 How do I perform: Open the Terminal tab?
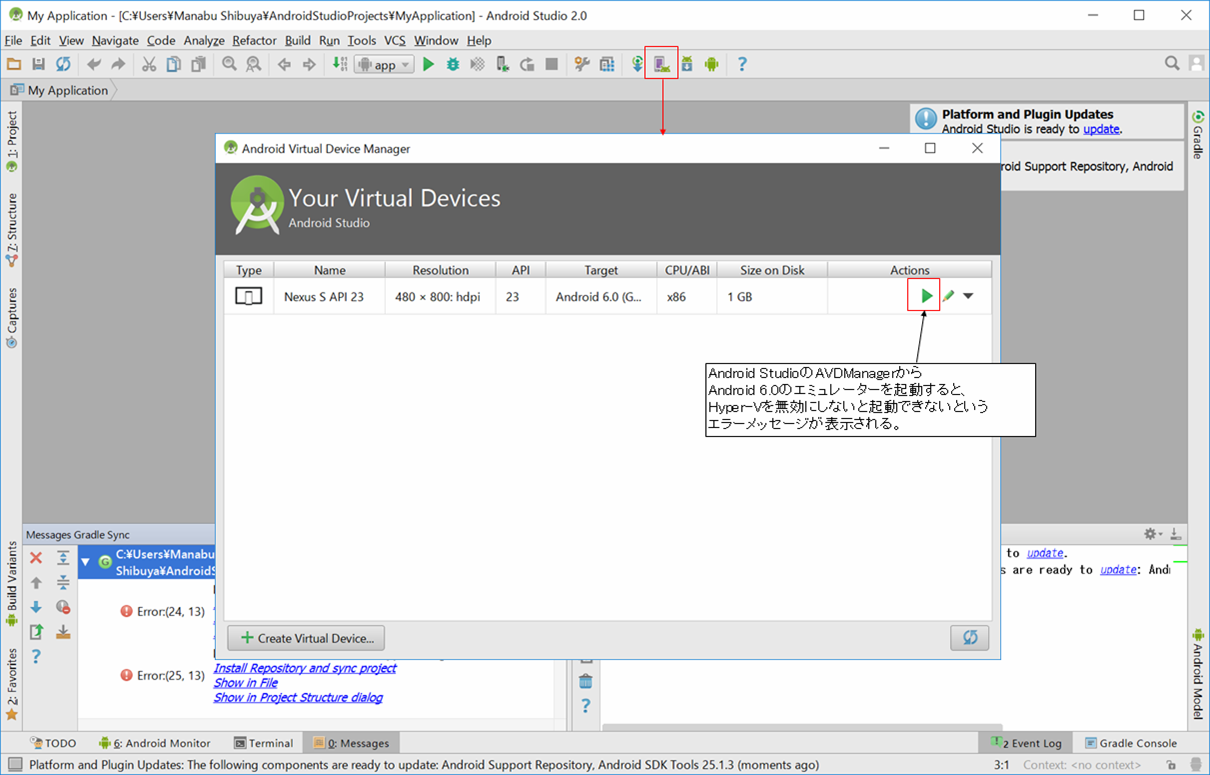(x=264, y=743)
